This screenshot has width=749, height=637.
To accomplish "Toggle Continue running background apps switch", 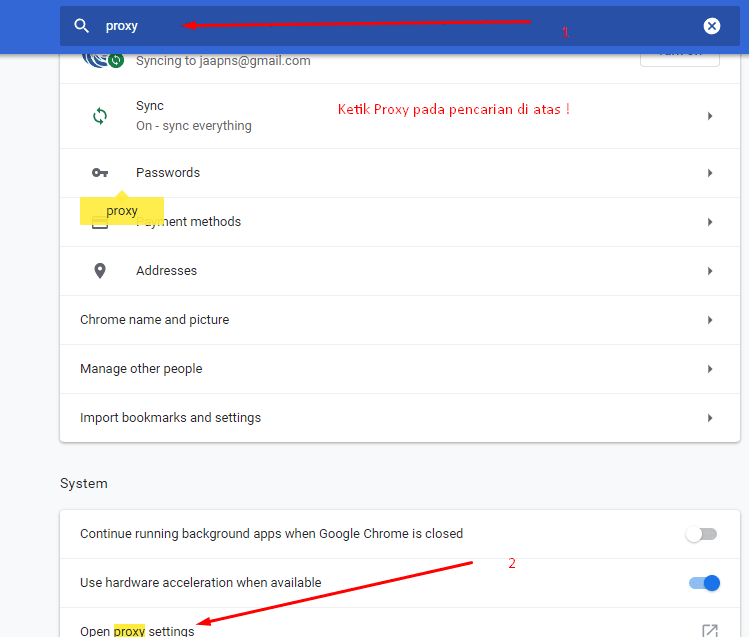I will coord(702,534).
